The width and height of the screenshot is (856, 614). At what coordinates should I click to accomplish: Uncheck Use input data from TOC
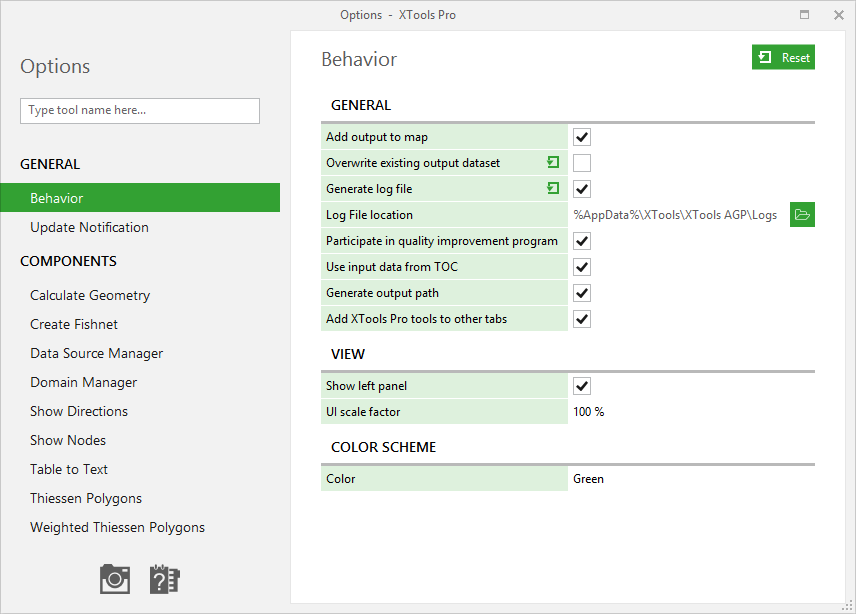pyautogui.click(x=582, y=267)
